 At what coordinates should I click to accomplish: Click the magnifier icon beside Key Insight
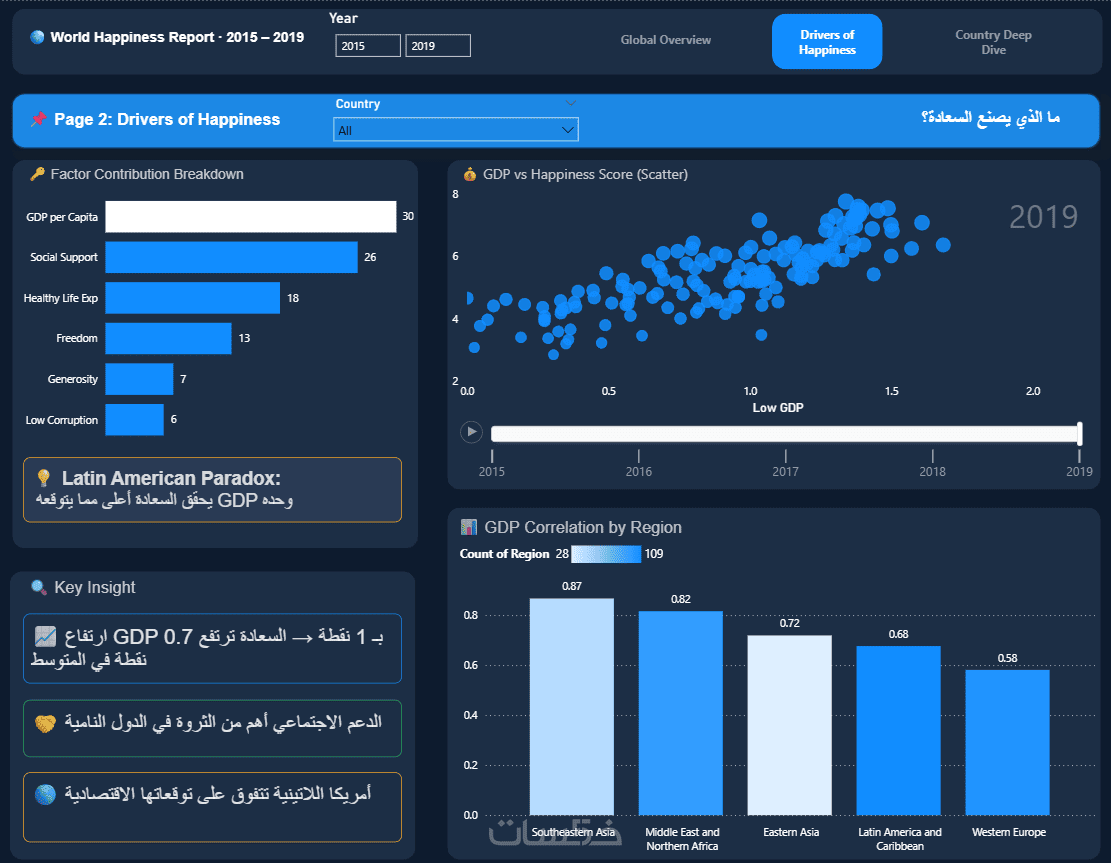tap(38, 587)
